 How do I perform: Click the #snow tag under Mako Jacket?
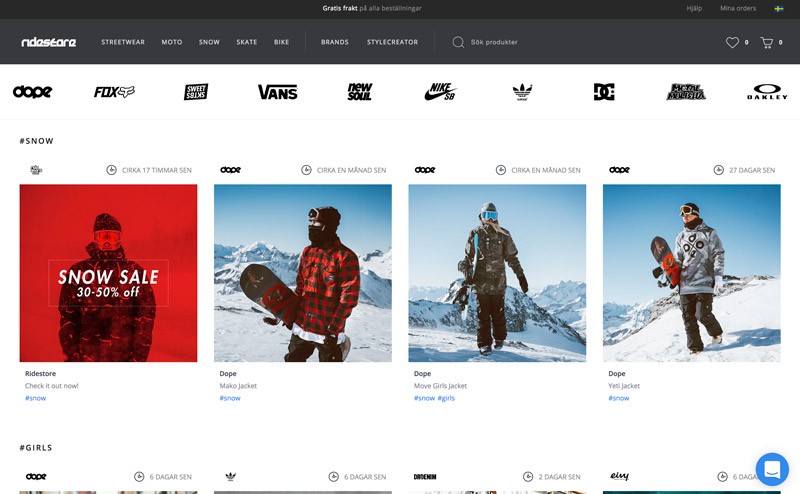(230, 398)
